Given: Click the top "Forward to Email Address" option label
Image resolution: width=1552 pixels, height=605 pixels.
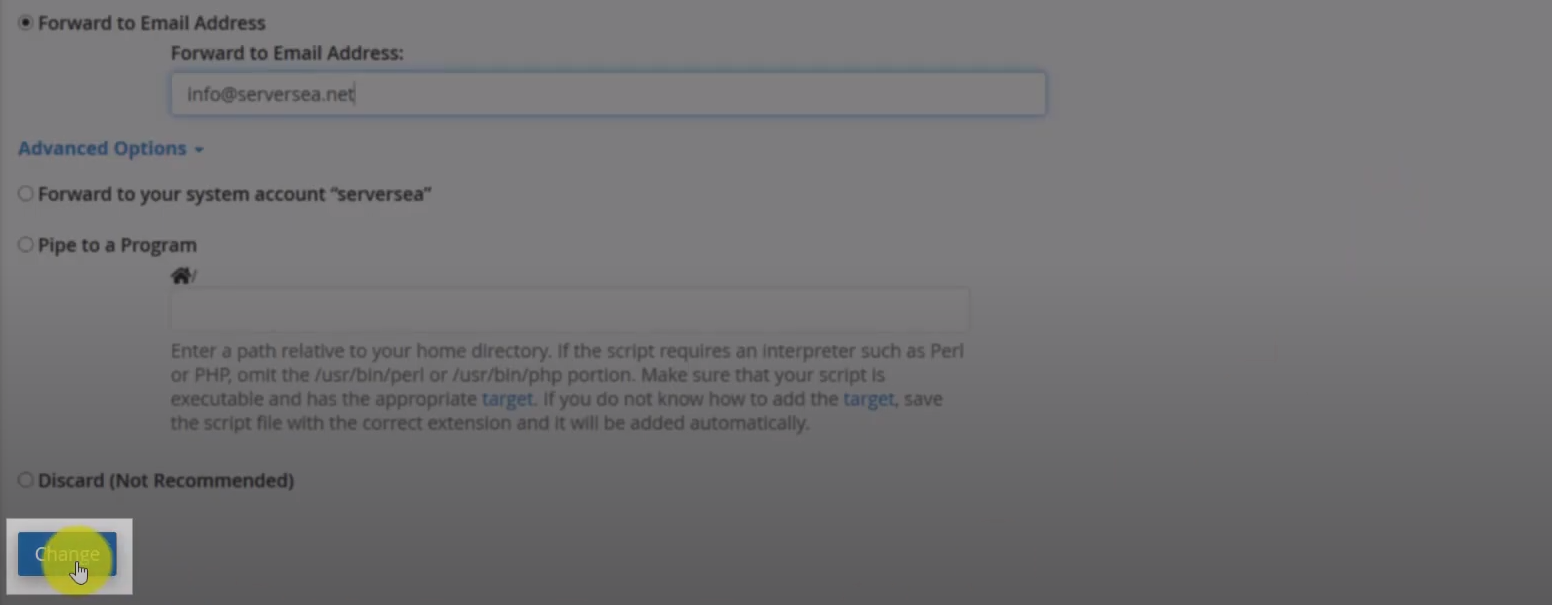Looking at the screenshot, I should (152, 23).
